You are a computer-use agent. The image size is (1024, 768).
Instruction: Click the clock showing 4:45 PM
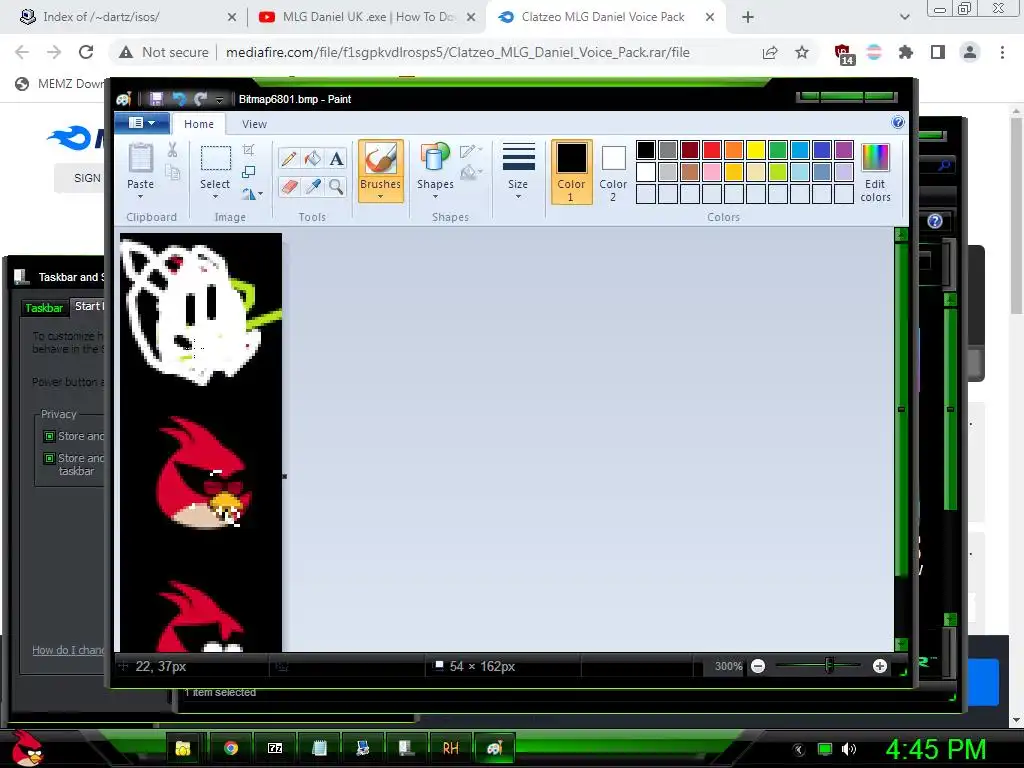935,749
